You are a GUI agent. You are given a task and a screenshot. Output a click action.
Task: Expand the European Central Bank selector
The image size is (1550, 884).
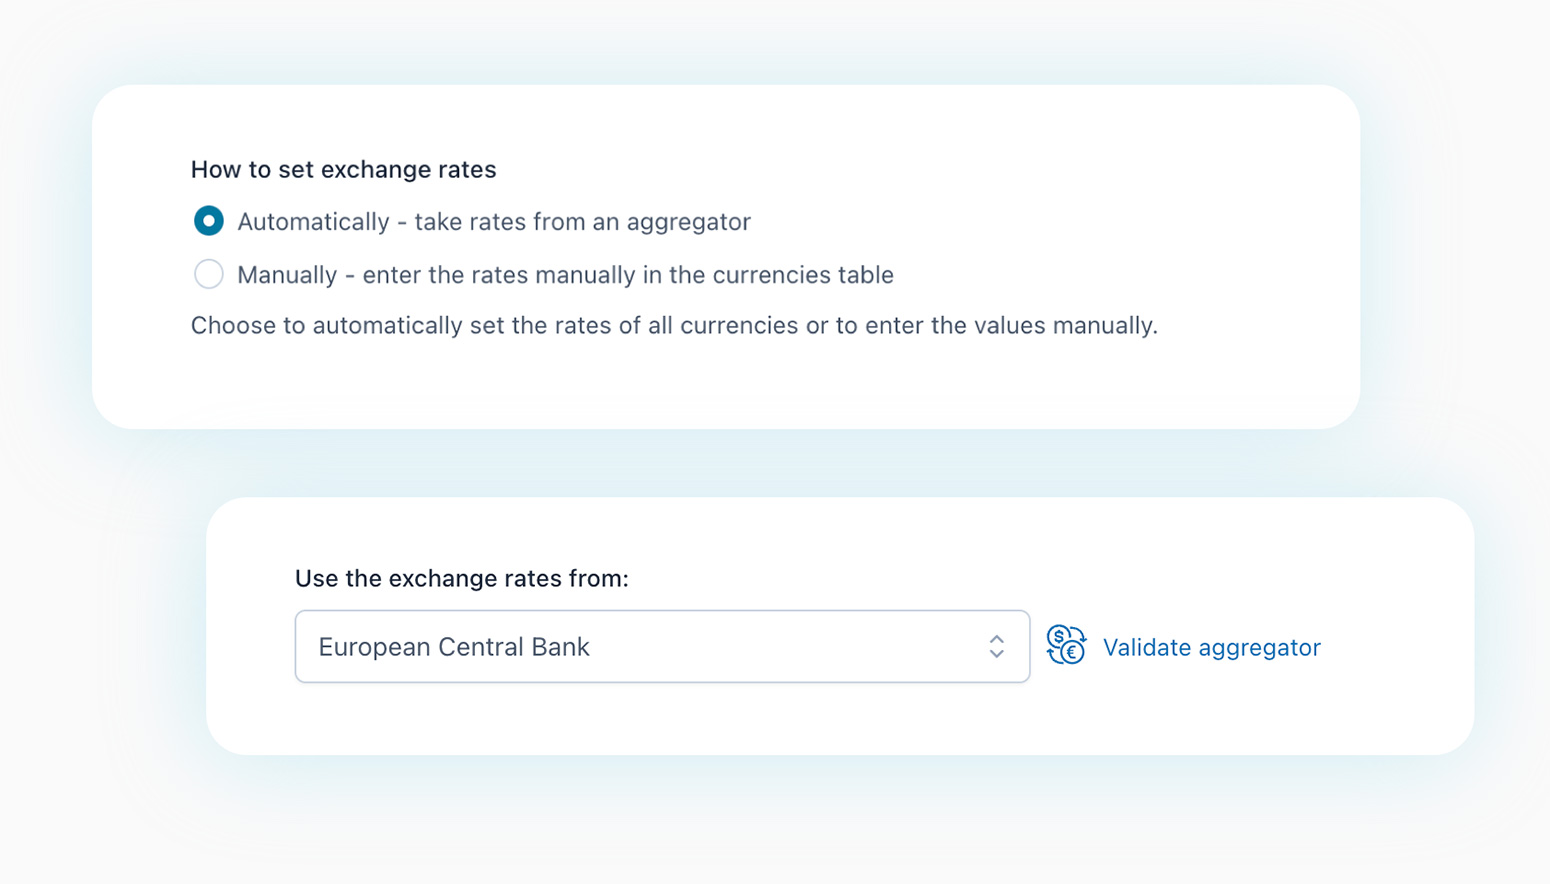pyautogui.click(x=662, y=646)
